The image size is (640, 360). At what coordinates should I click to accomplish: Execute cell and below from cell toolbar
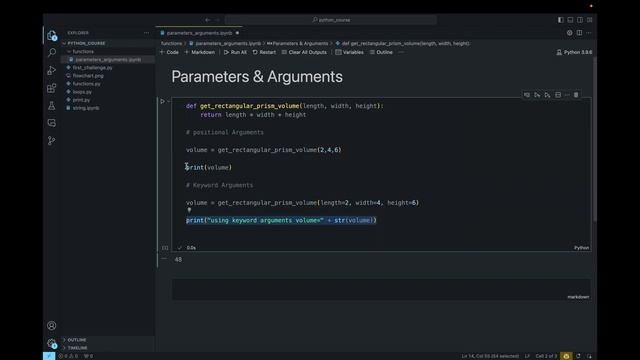click(547, 95)
